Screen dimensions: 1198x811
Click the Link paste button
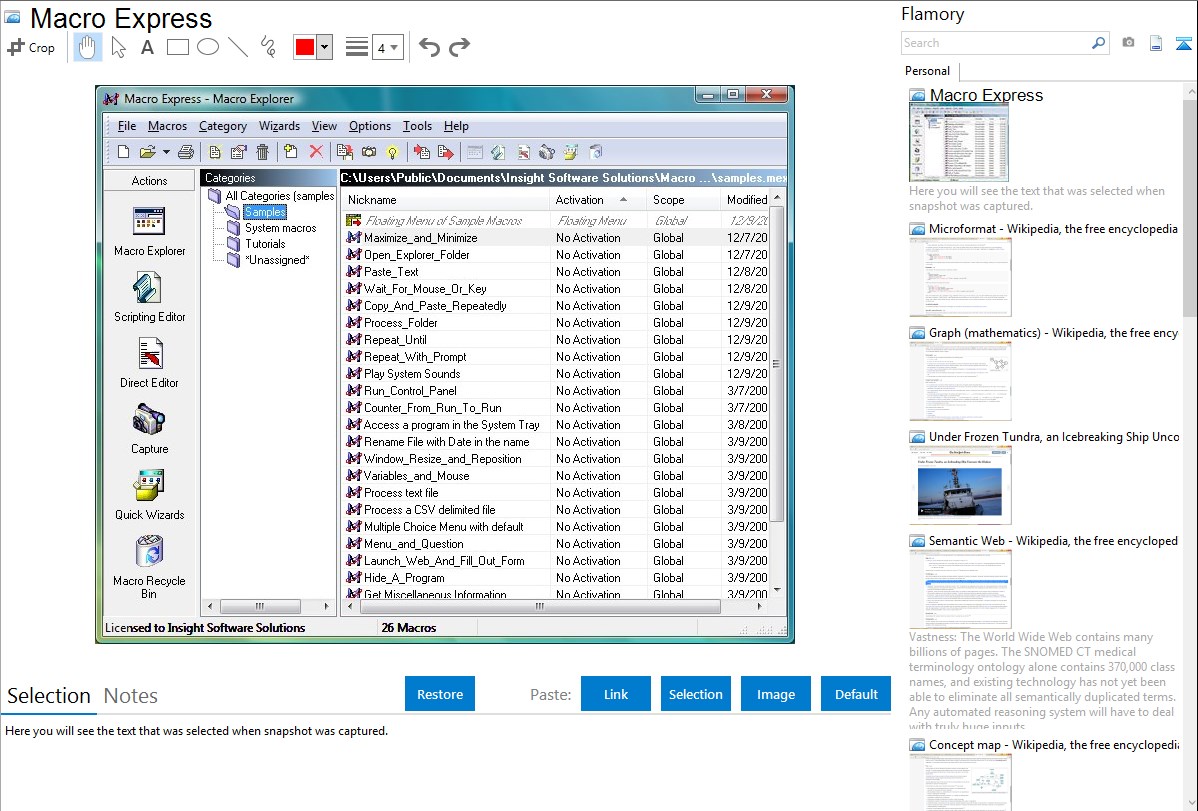616,694
